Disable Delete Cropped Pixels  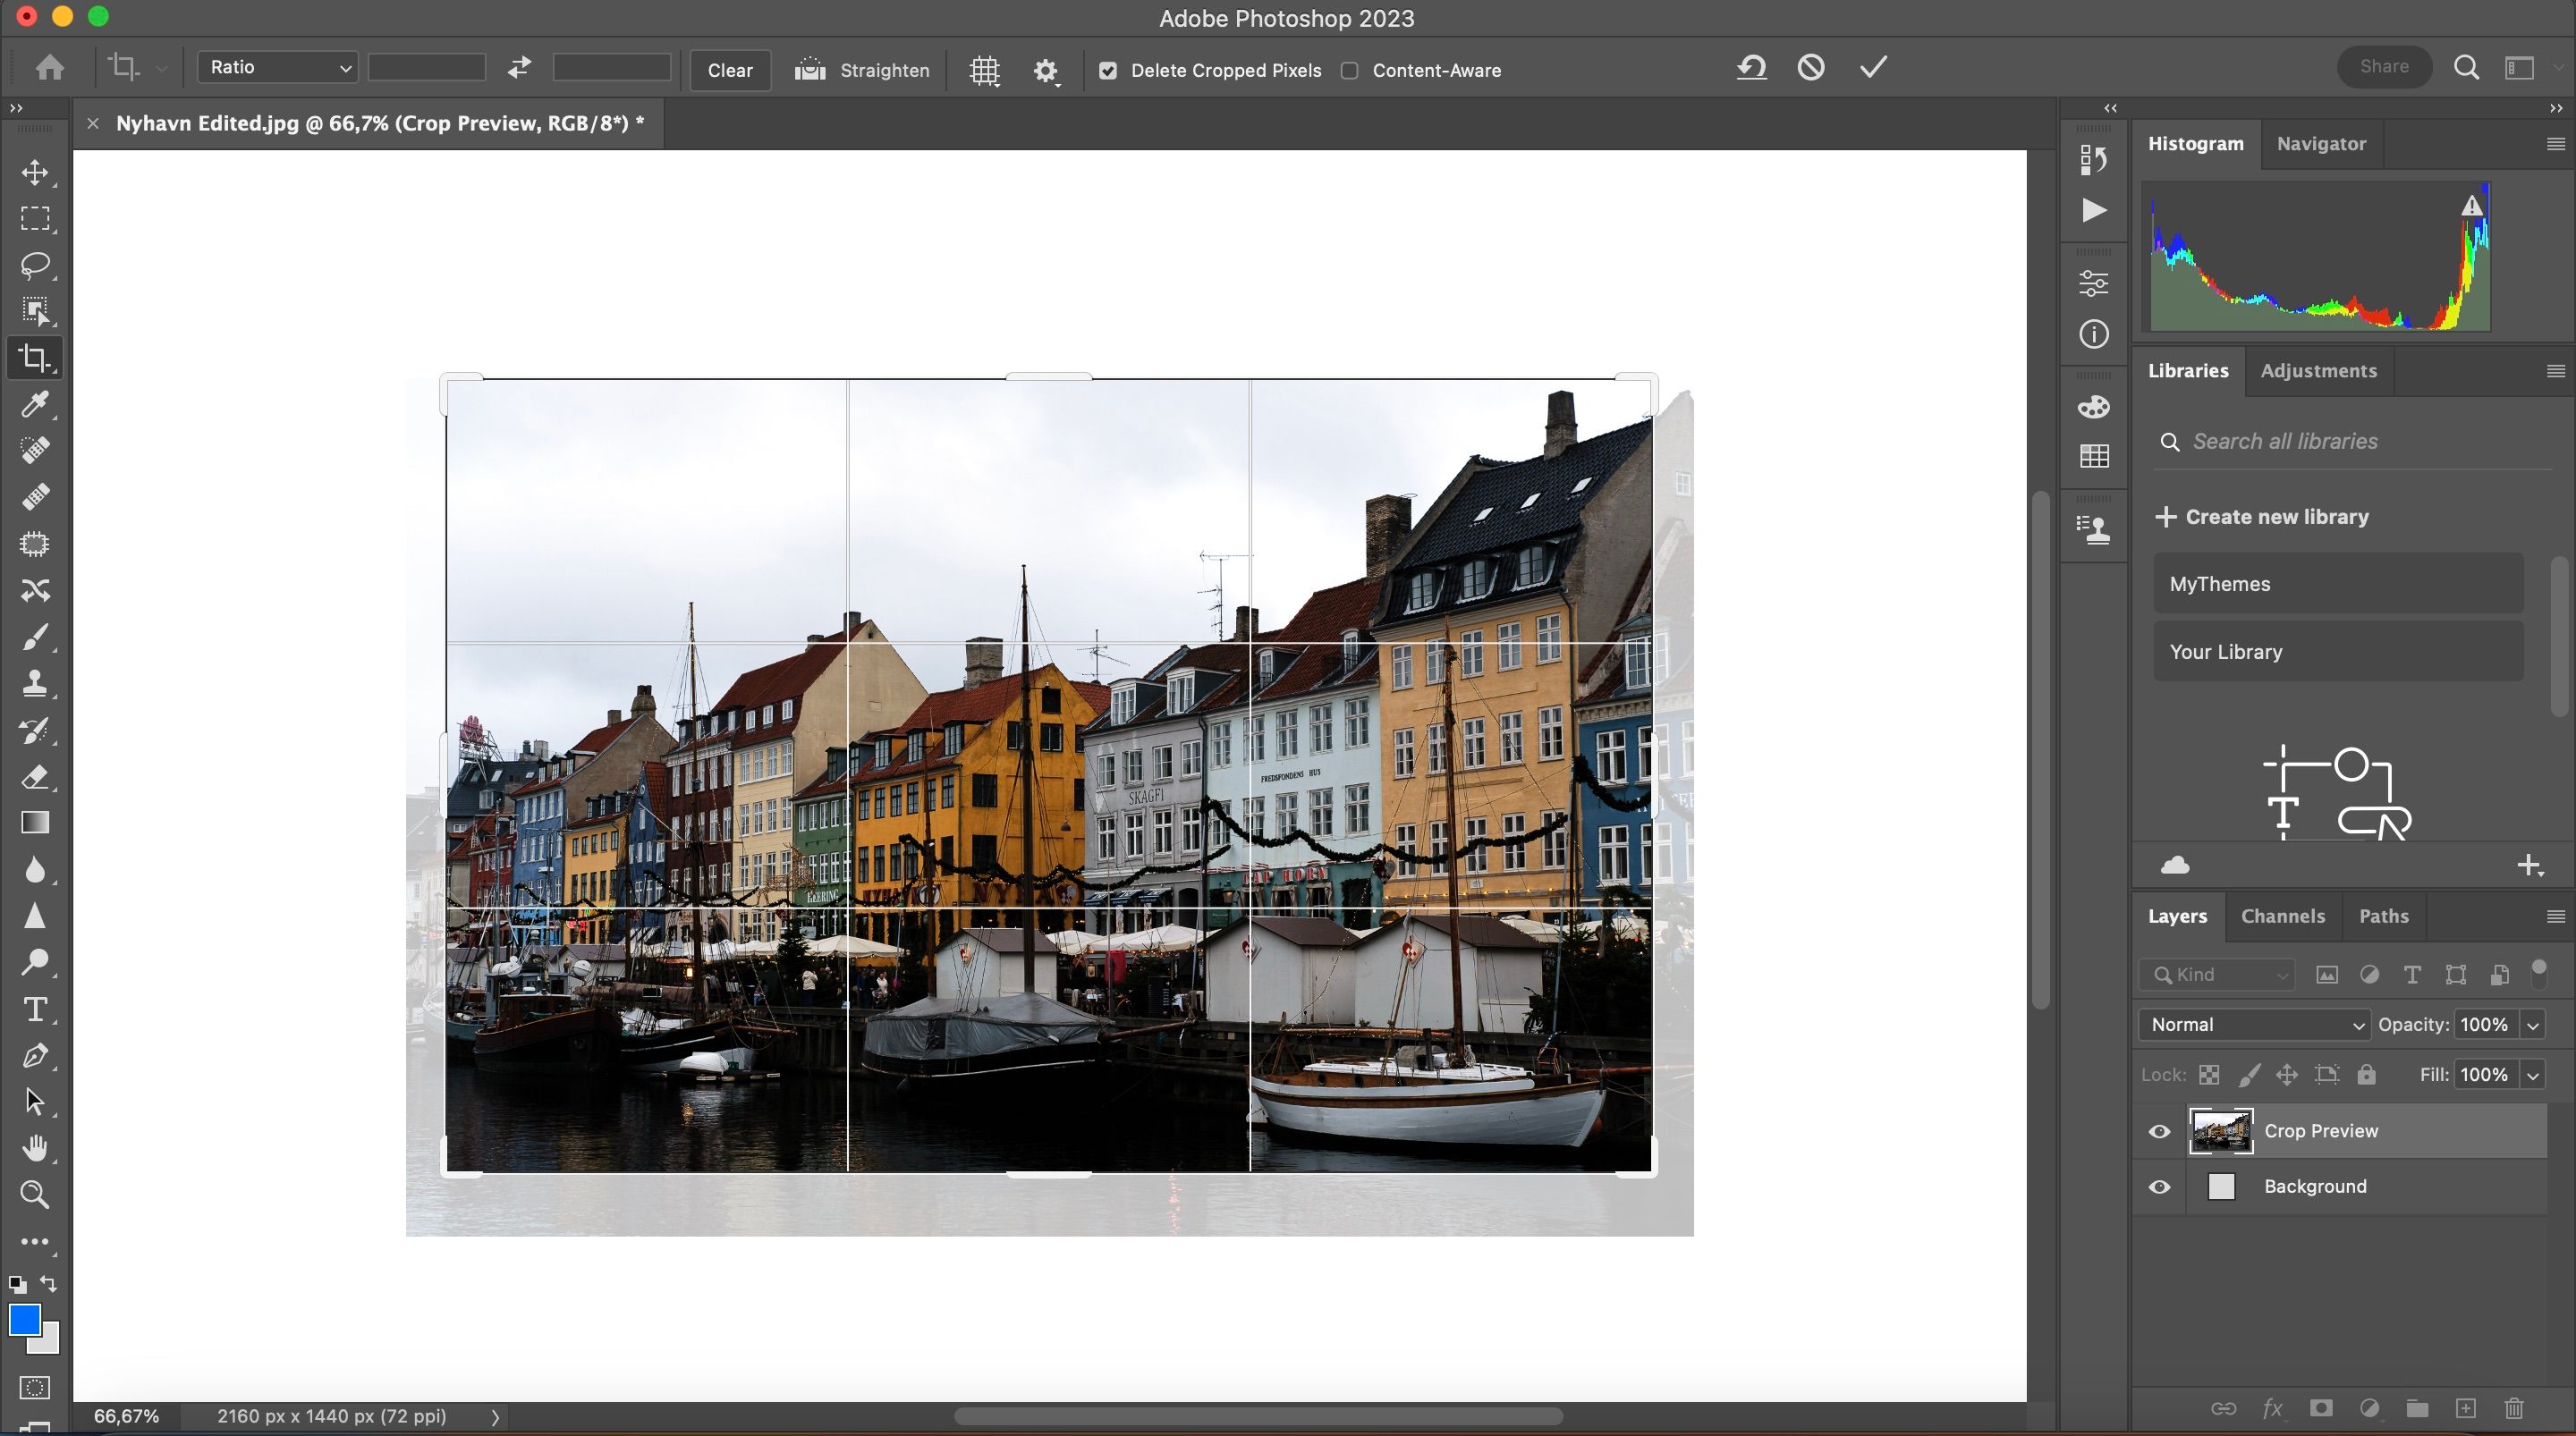point(1108,71)
